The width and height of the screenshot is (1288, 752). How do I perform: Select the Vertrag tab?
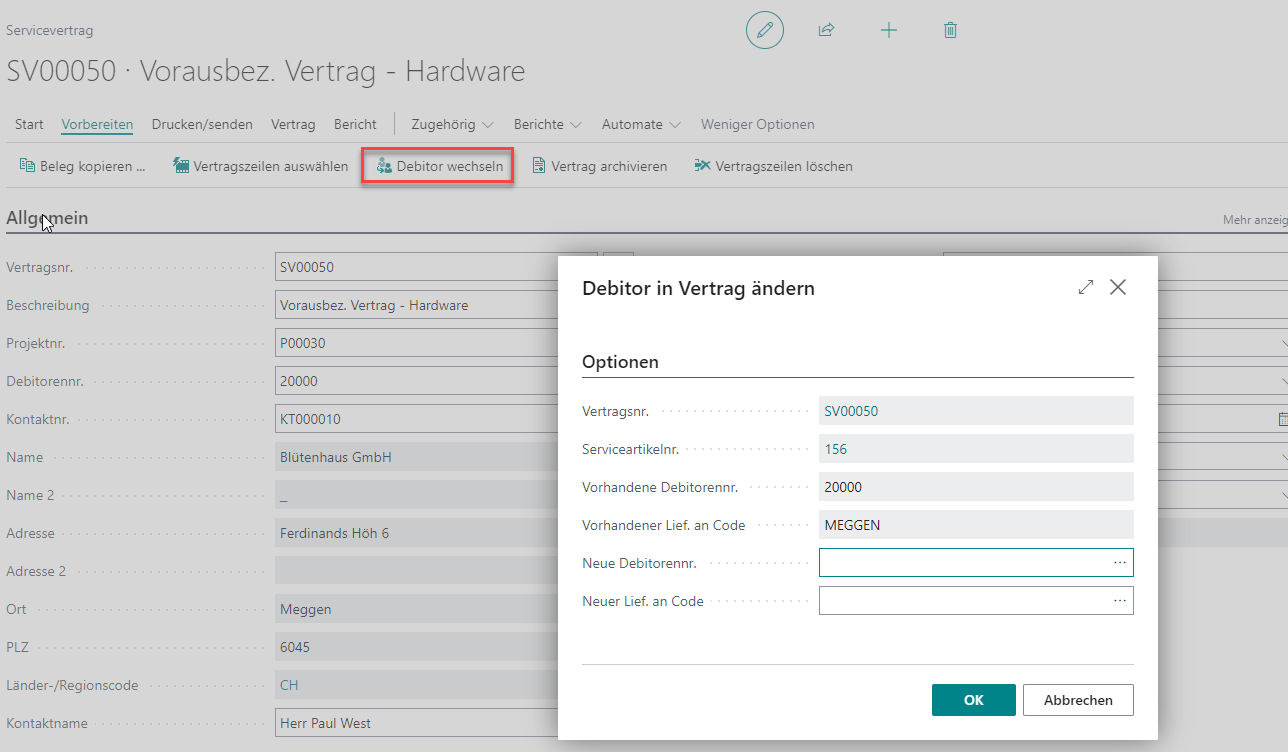tap(293, 124)
